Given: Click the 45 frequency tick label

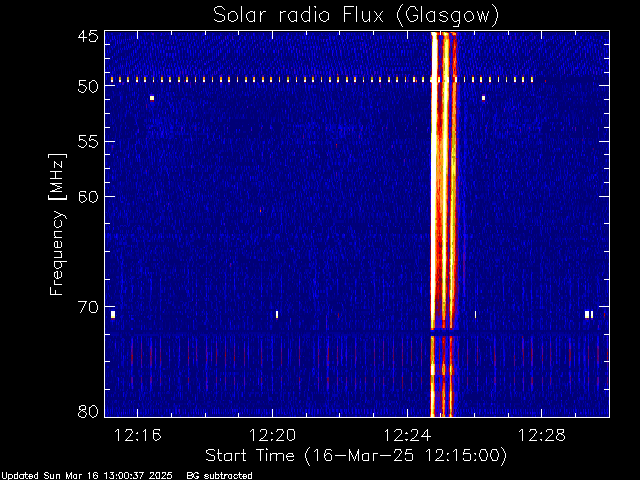Looking at the screenshot, I should click(88, 36).
